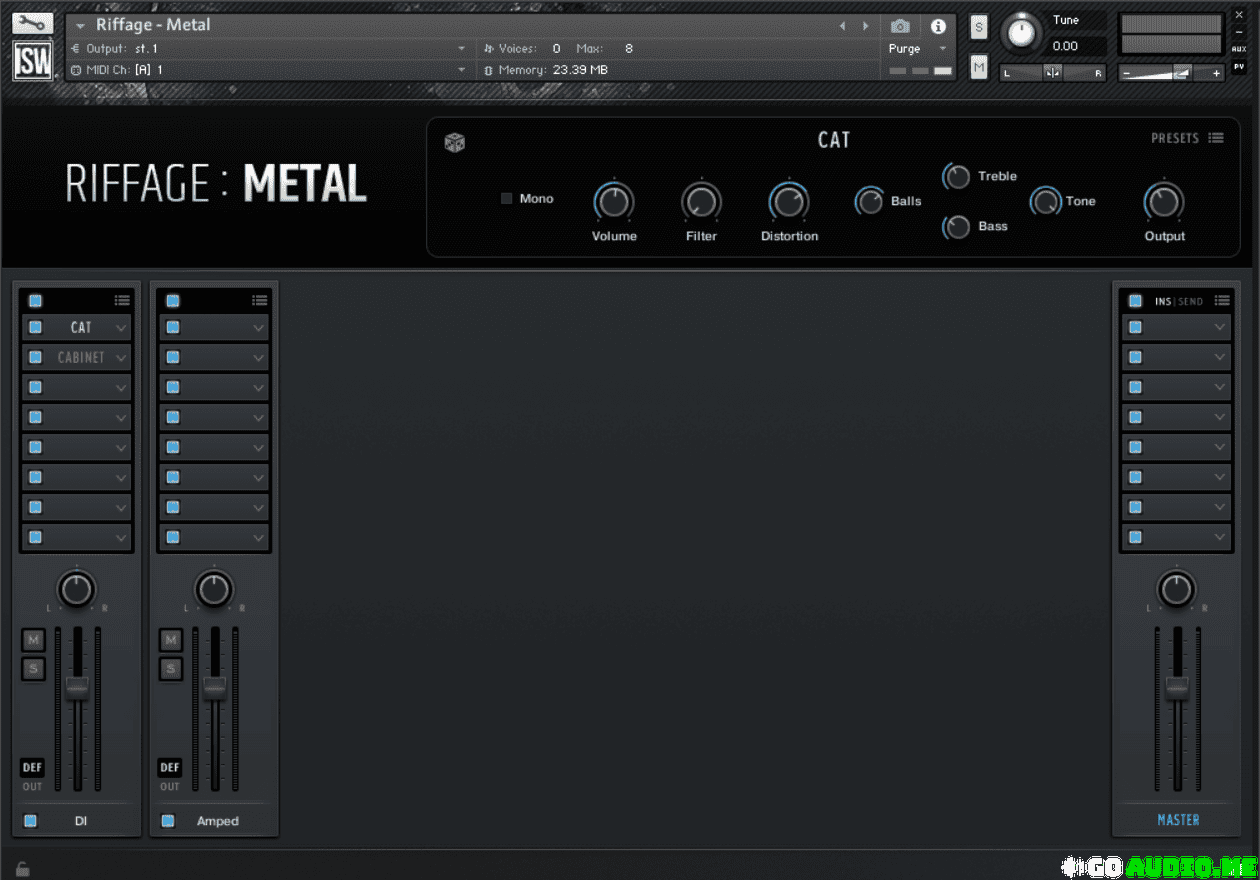Toggle the CAT effect slot power button
Image resolution: width=1260 pixels, height=880 pixels.
35,327
